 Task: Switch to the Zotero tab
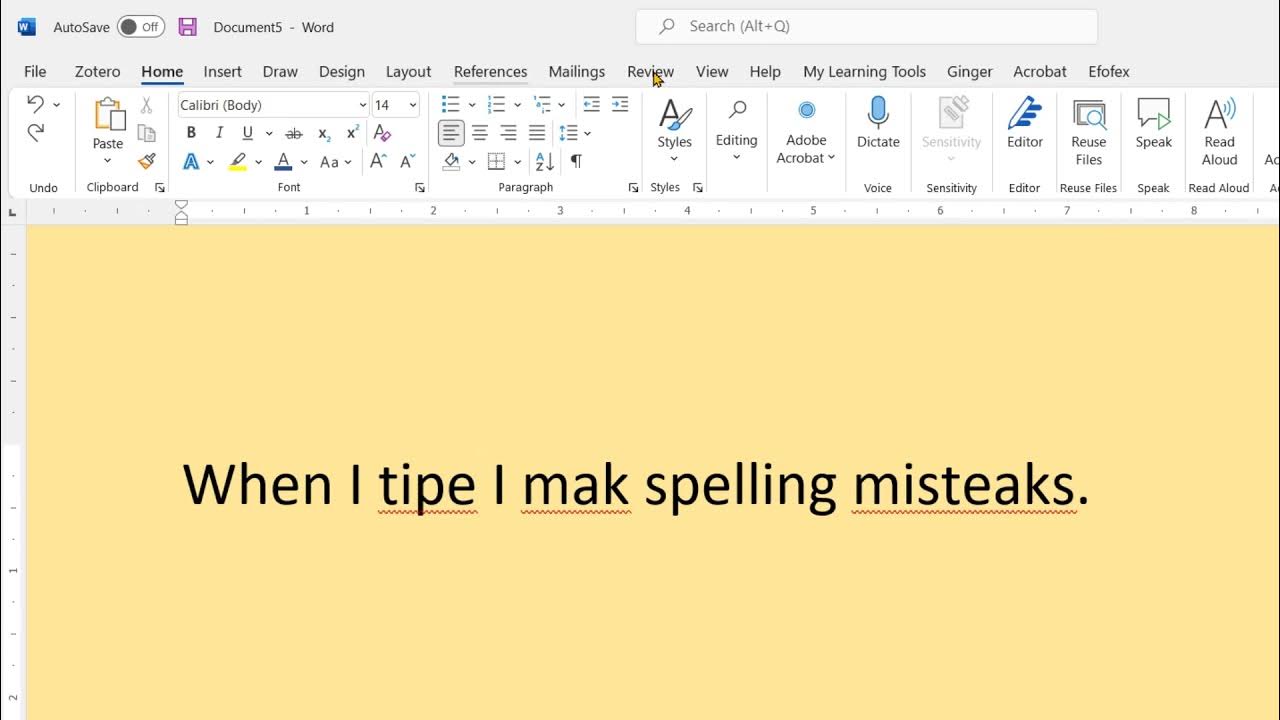click(x=97, y=71)
